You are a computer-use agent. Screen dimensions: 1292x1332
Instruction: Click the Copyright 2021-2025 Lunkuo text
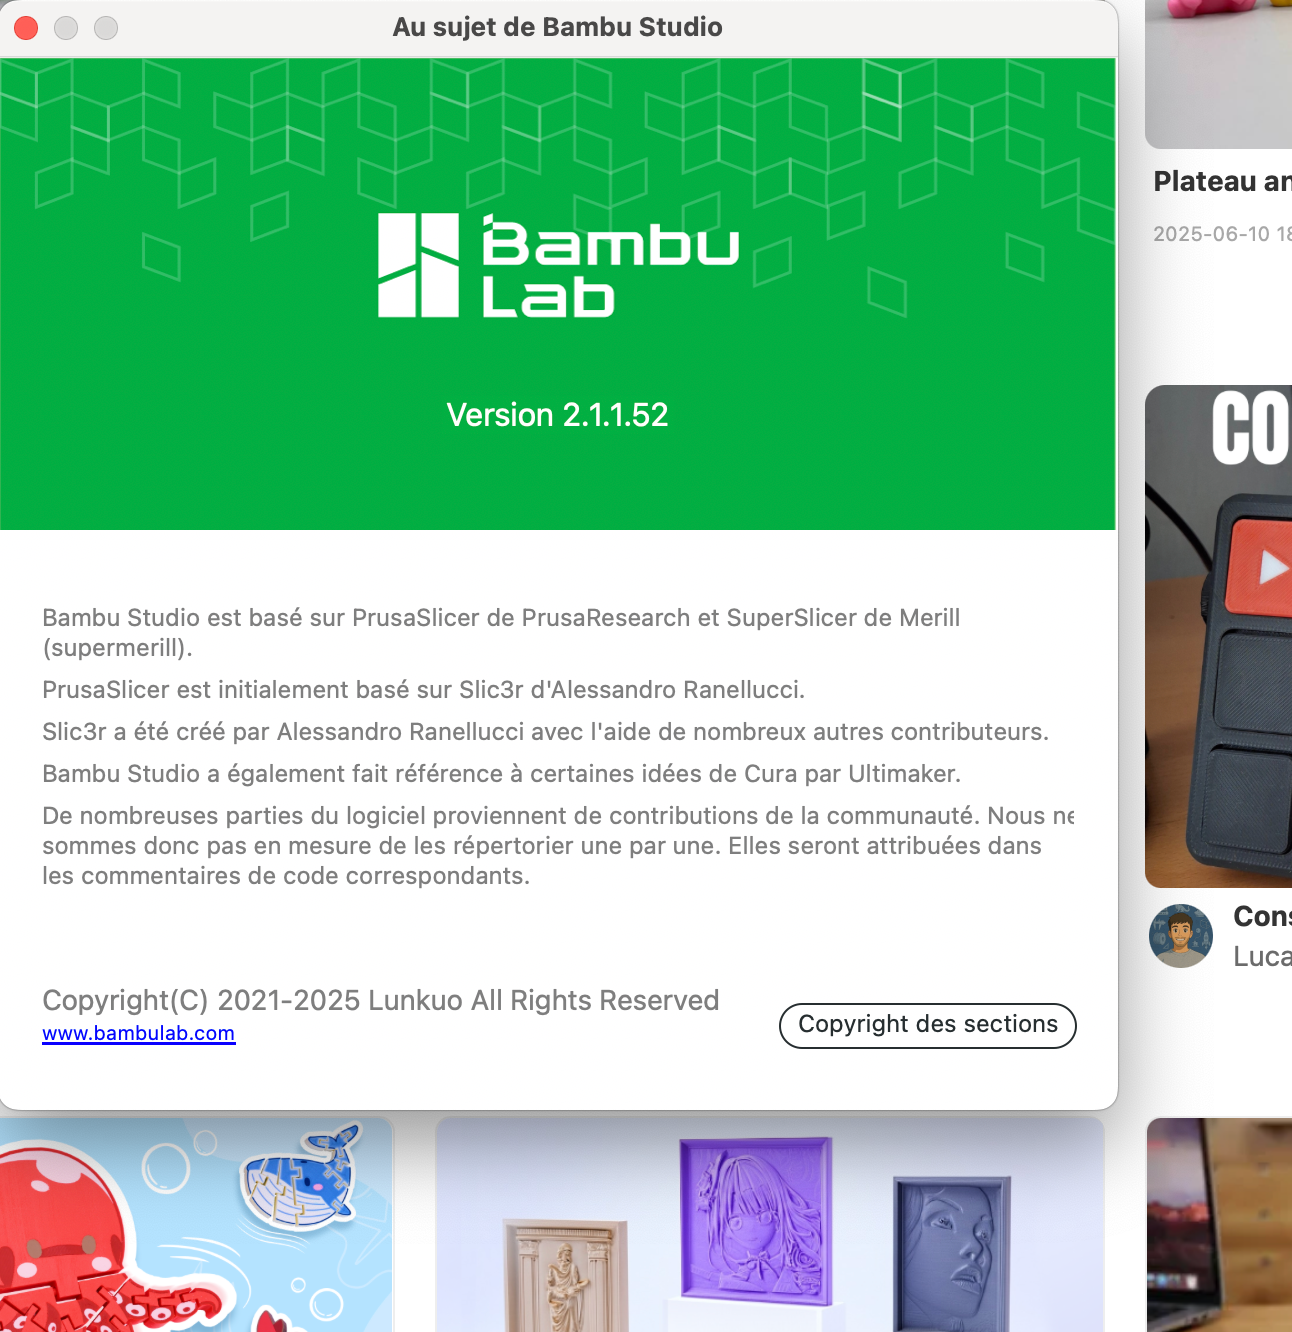pos(381,1000)
